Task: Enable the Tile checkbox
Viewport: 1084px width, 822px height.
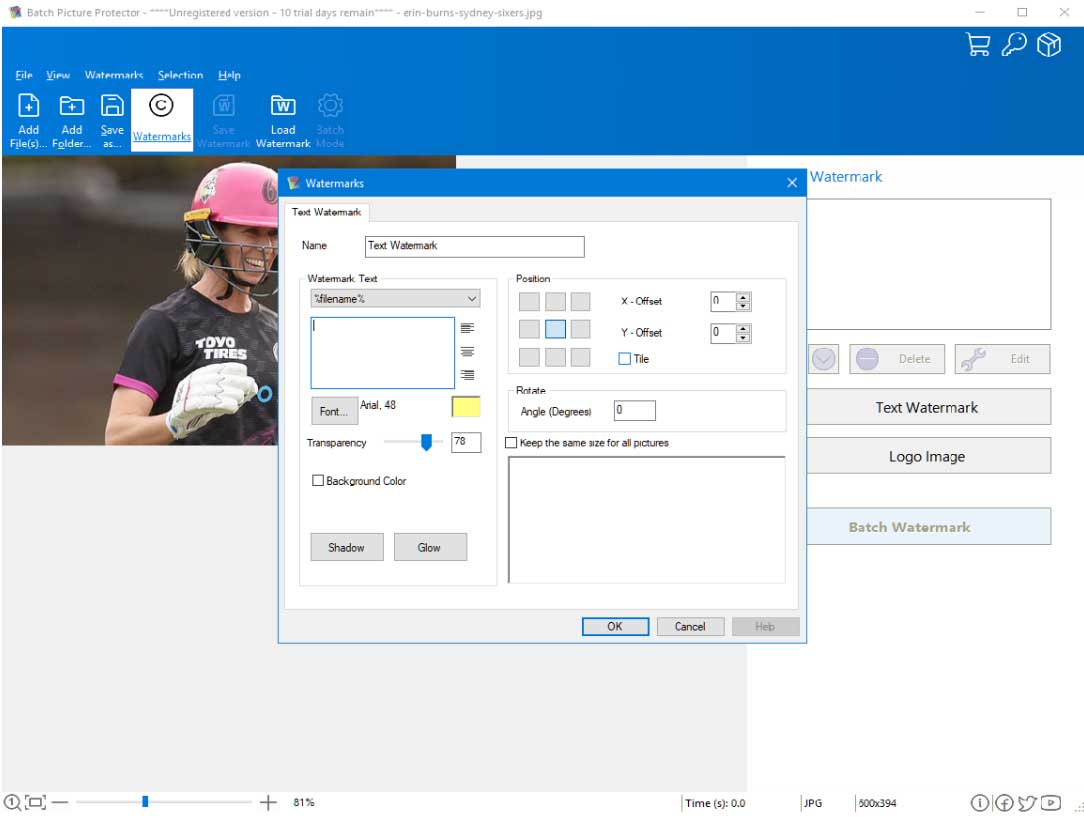Action: 625,359
